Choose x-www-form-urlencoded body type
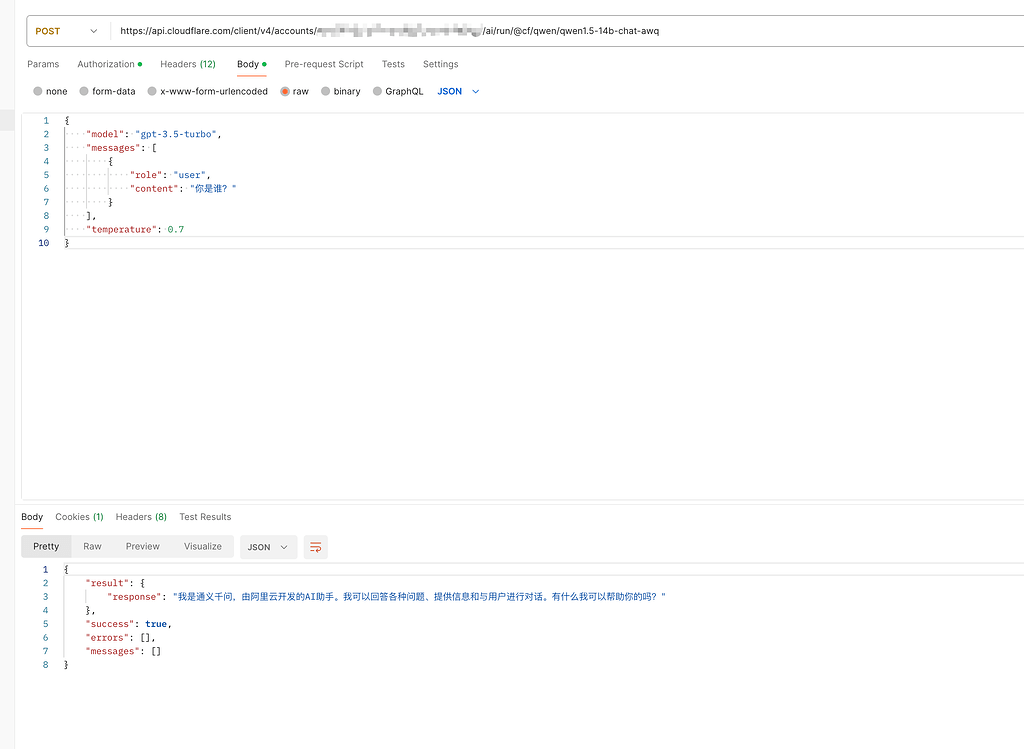Screen dimensions: 1024x749 click(x=152, y=91)
